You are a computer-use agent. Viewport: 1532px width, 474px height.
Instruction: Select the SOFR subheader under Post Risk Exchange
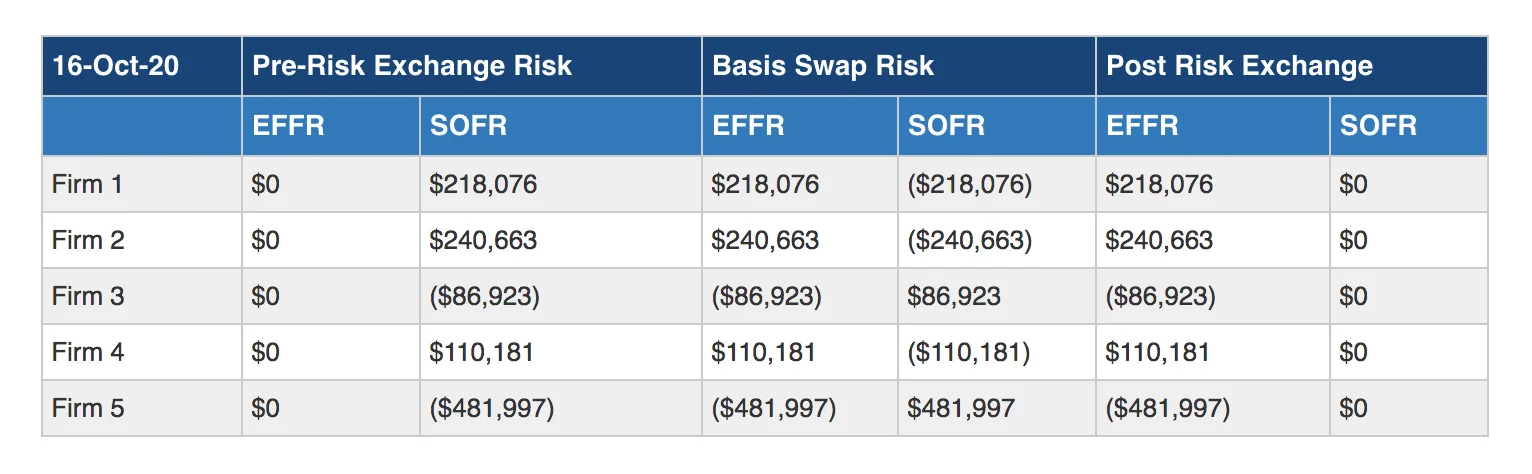(1378, 126)
